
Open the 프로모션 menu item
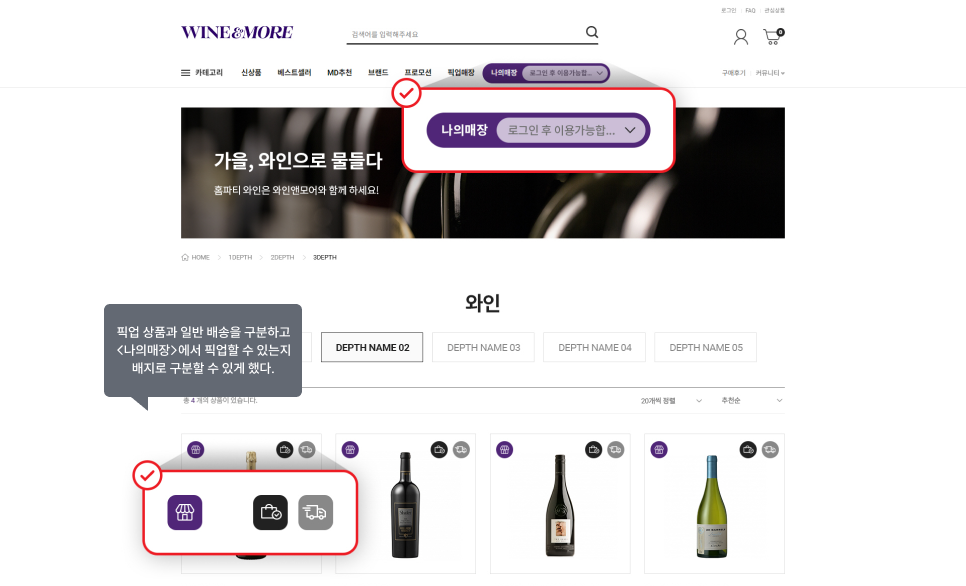[x=418, y=73]
